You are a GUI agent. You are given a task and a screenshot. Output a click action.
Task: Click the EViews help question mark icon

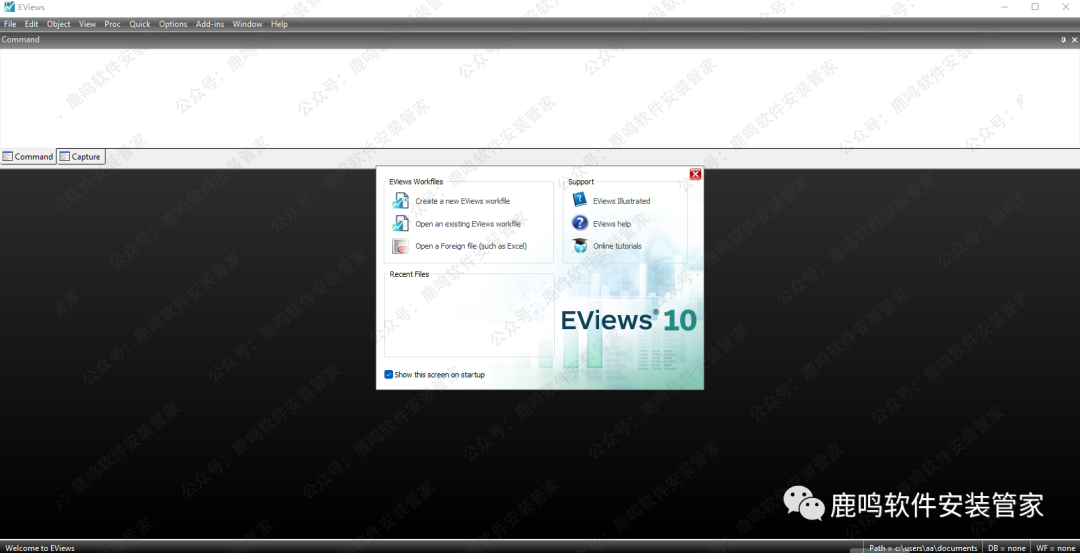click(580, 224)
